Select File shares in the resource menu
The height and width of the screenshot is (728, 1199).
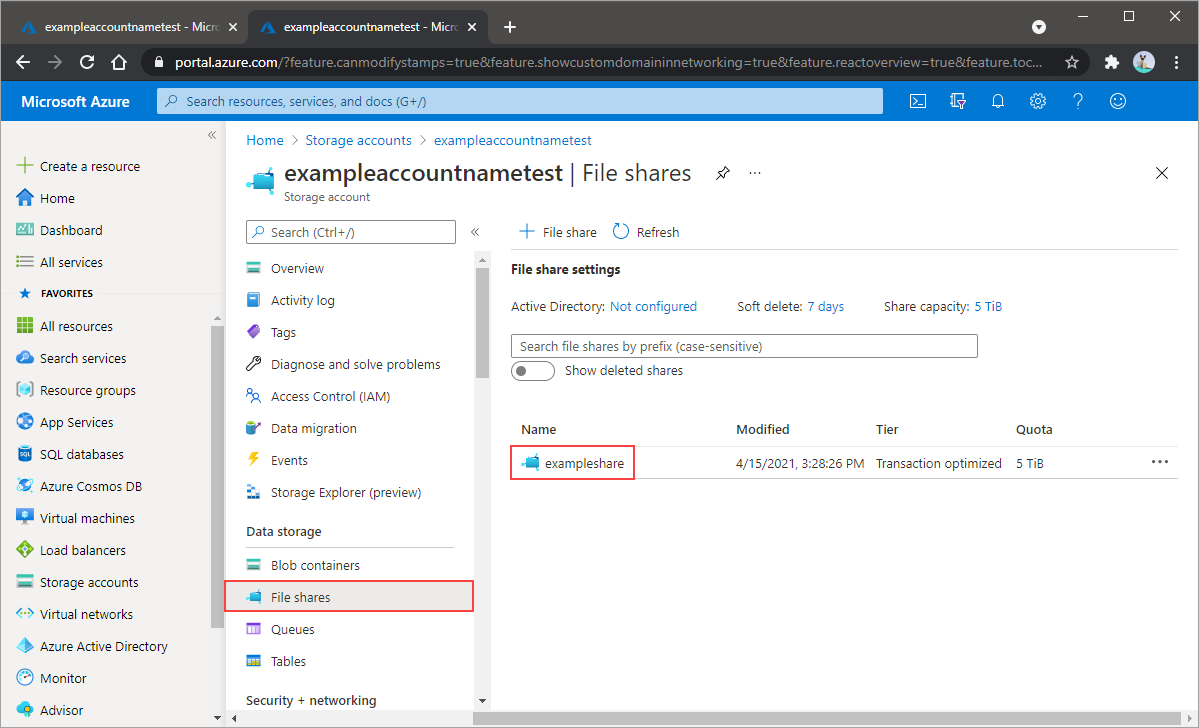(349, 597)
